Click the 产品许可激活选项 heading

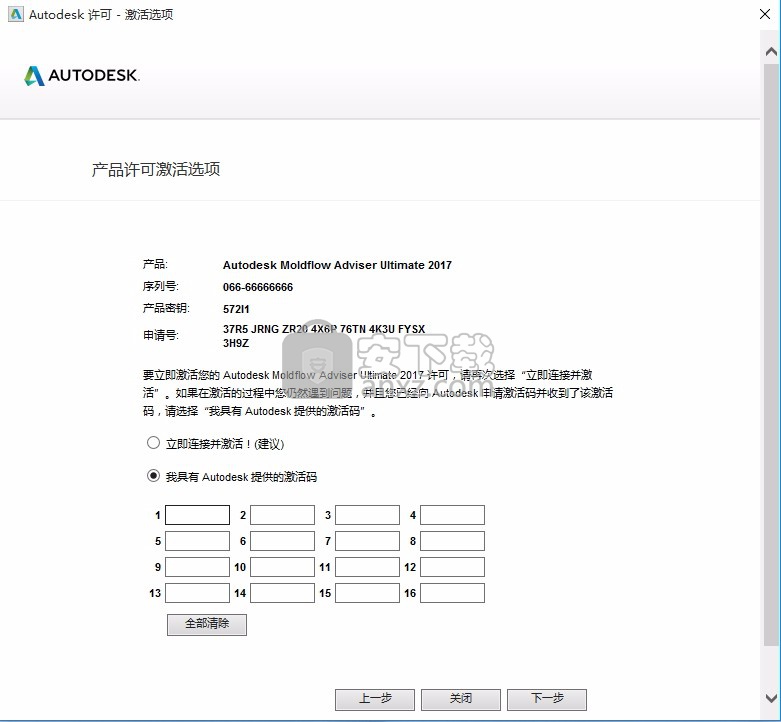click(156, 169)
